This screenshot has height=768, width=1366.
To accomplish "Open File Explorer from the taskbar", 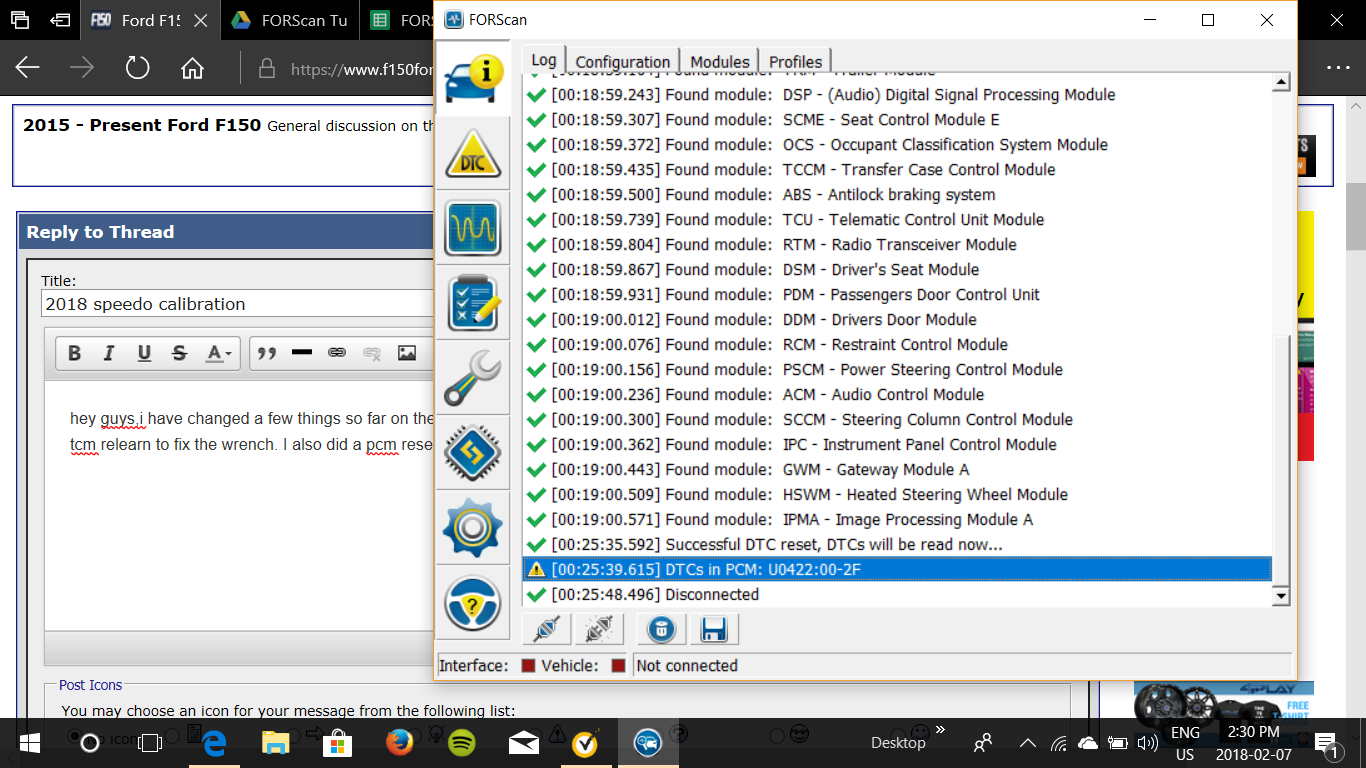I will coord(275,743).
